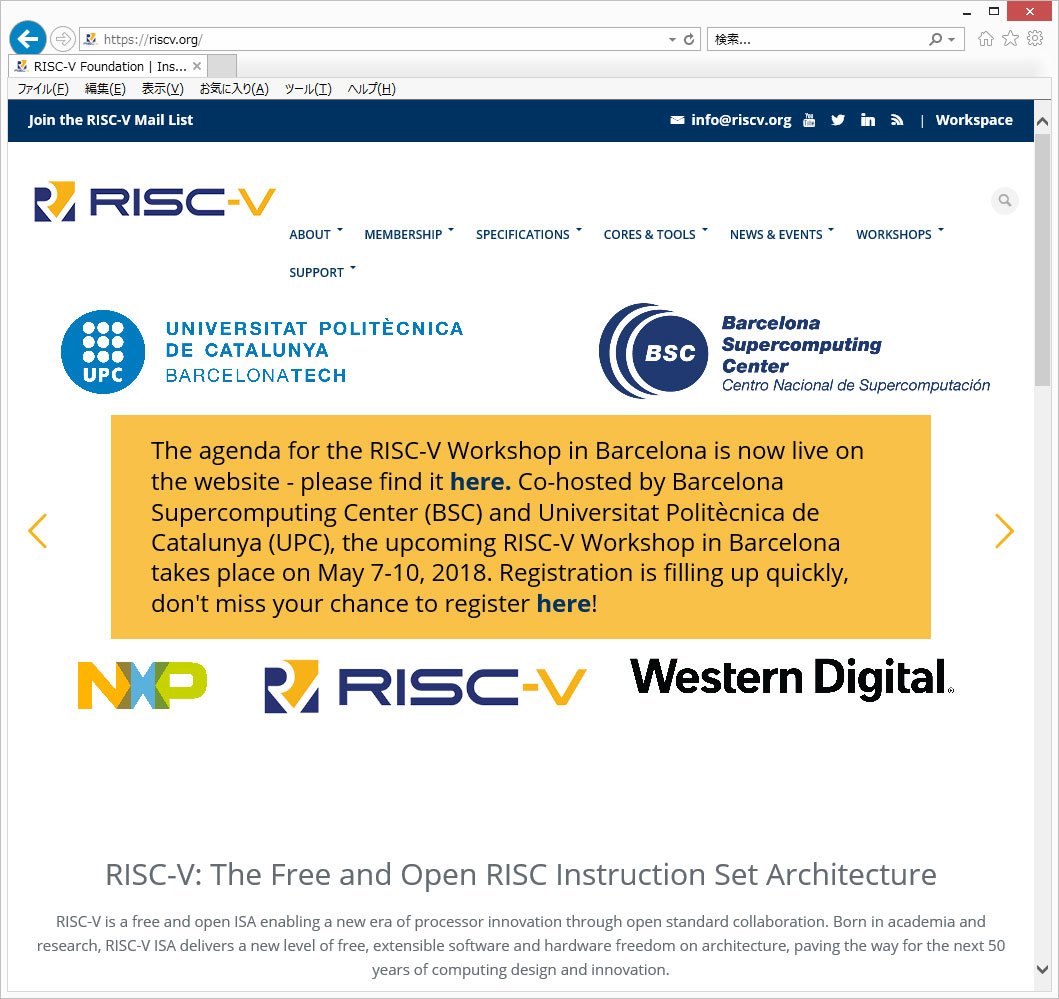Screen dimensions: 1059x999
Task: Click the UPC BarcelonaTech logo
Action: pos(262,351)
